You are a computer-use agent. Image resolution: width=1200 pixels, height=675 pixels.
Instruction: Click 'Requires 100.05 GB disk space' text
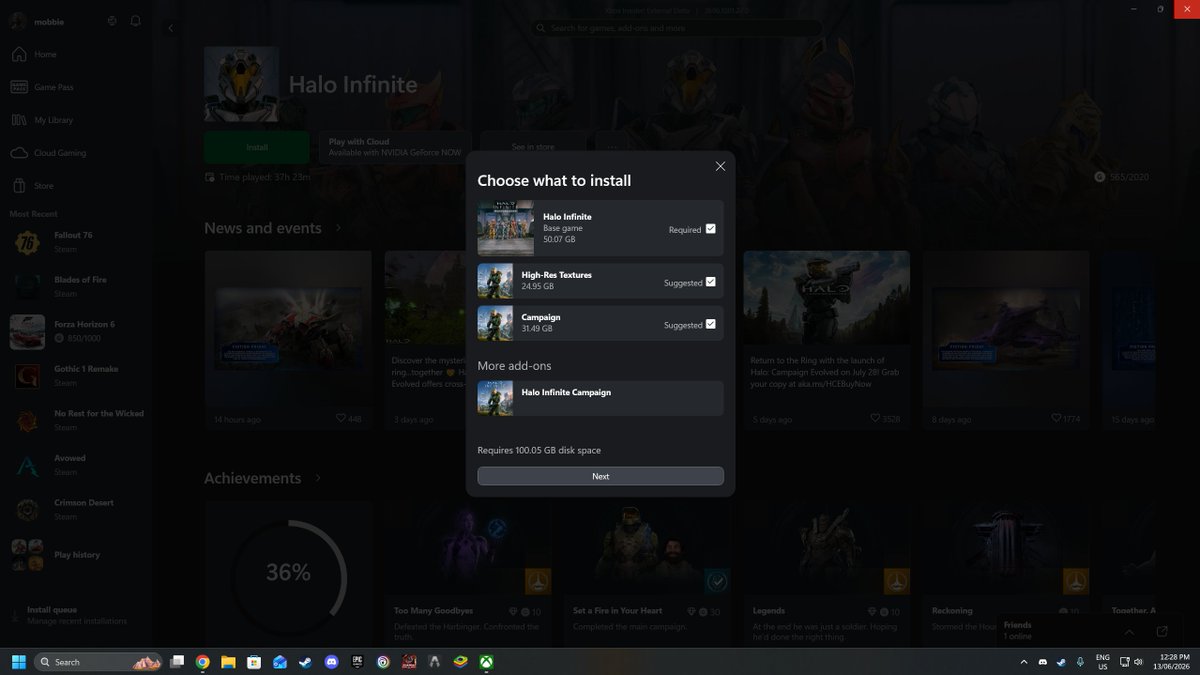[x=539, y=450]
